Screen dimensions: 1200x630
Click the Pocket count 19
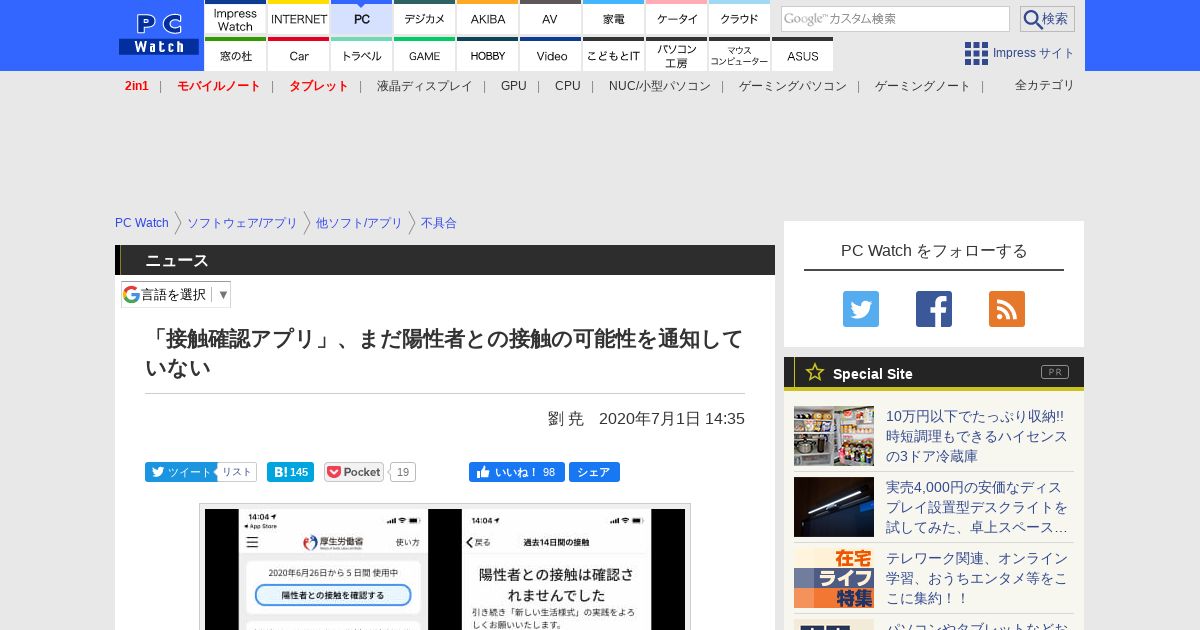pyautogui.click(x=403, y=472)
